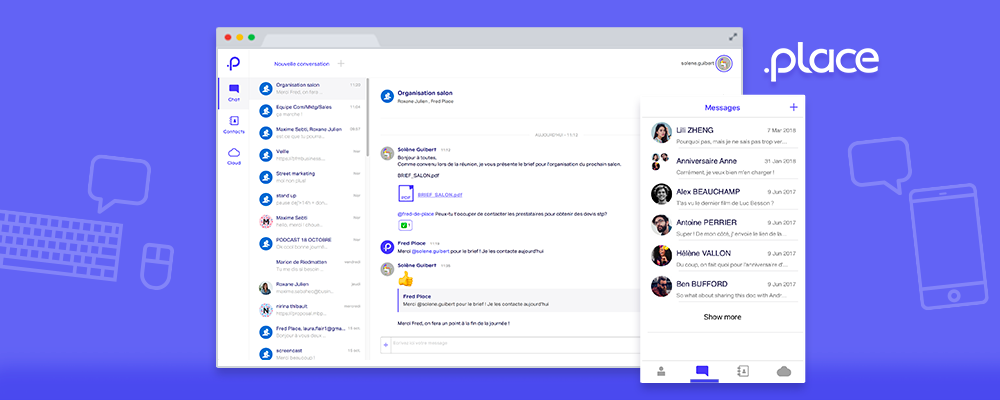Click the cloud tab in the mobile bottom bar
Viewport: 1000px width, 400px height.
point(784,371)
